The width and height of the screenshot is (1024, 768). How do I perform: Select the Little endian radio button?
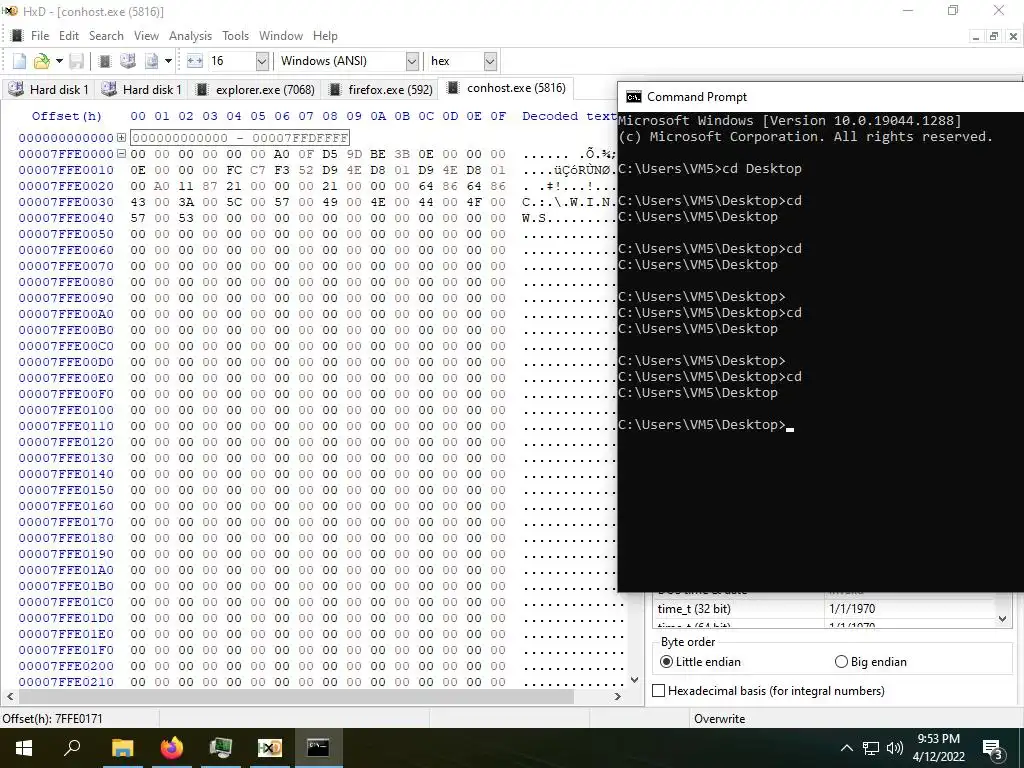(666, 662)
